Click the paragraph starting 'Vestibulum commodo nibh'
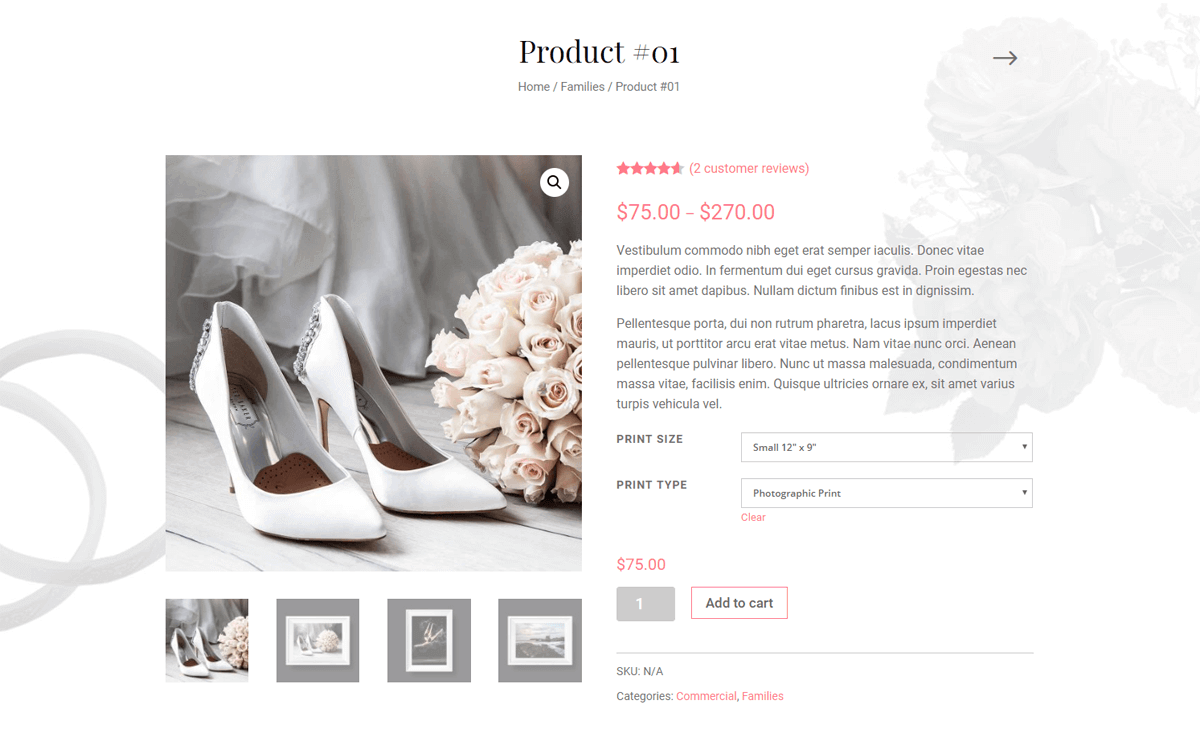1200x737 pixels. [822, 270]
